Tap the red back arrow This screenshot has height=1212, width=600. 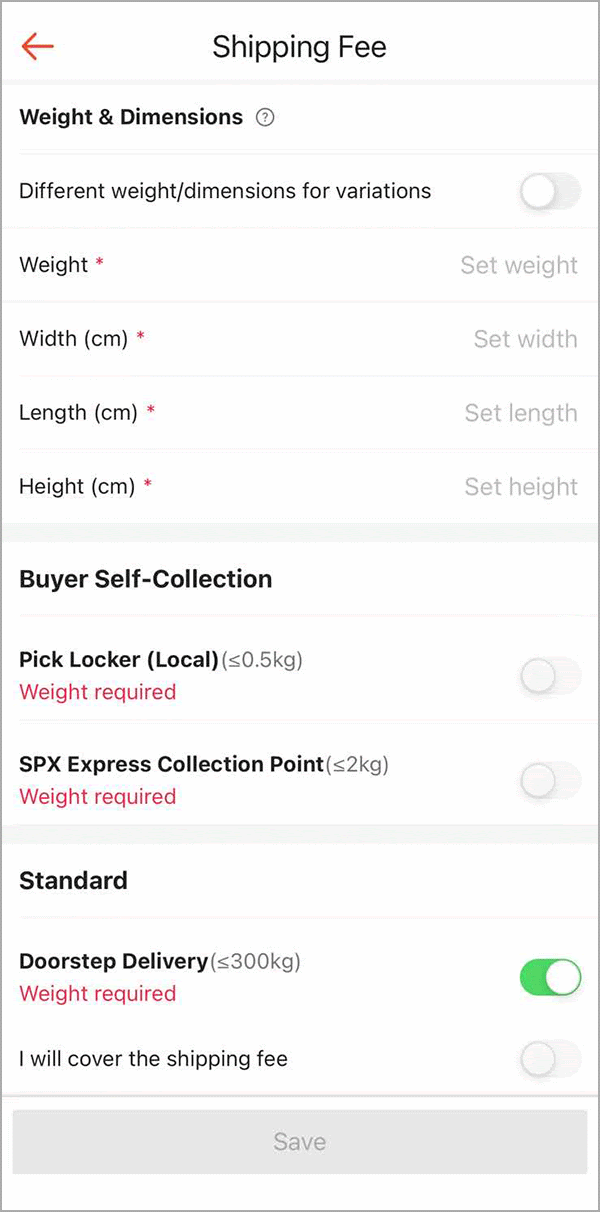pyautogui.click(x=37, y=46)
